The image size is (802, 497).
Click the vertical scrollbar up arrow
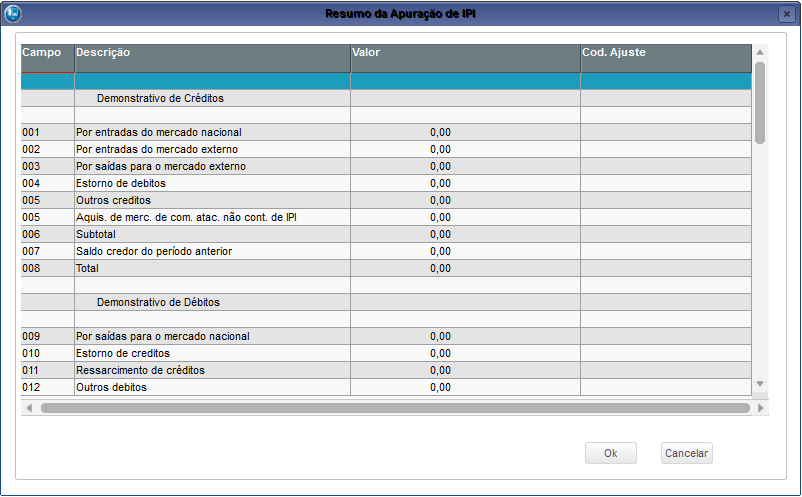coord(760,52)
